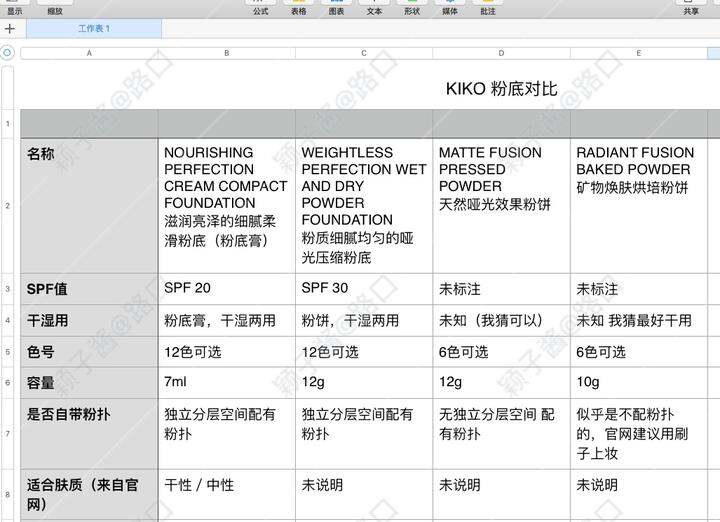Click the 文本 (Text) toolbar button
Image resolution: width=720 pixels, height=522 pixels.
pyautogui.click(x=374, y=7)
